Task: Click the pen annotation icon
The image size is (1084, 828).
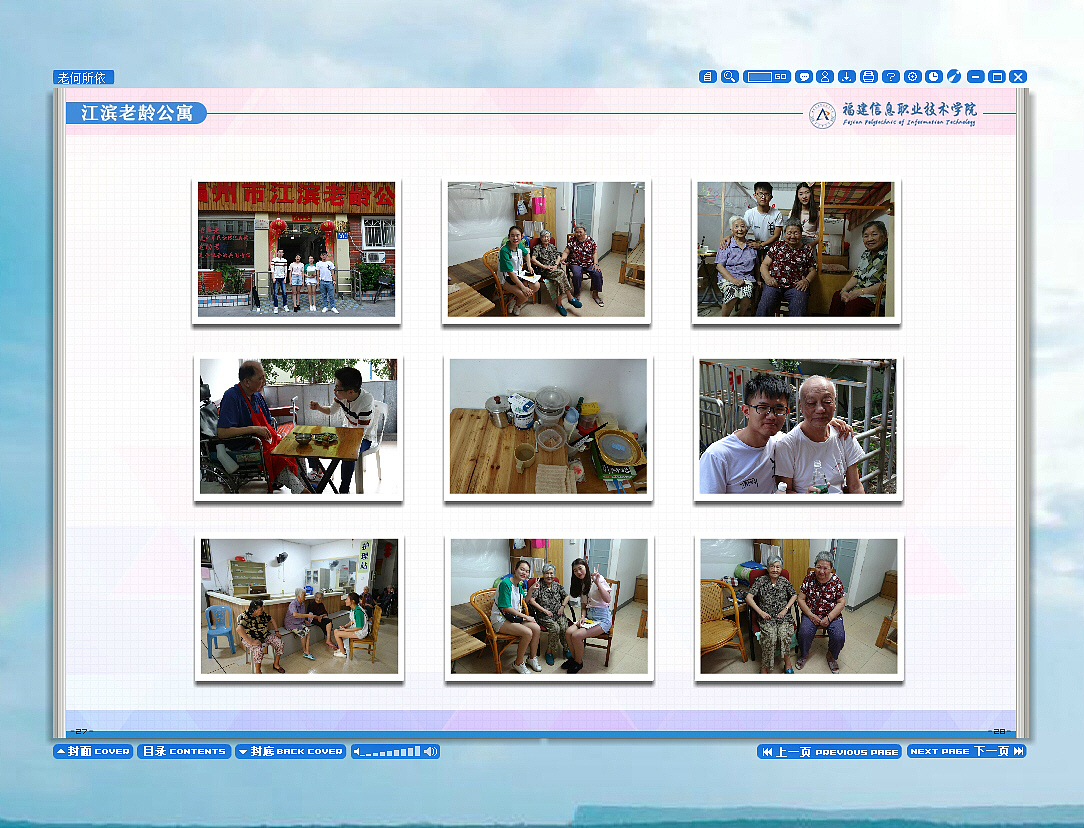Action: [x=954, y=77]
